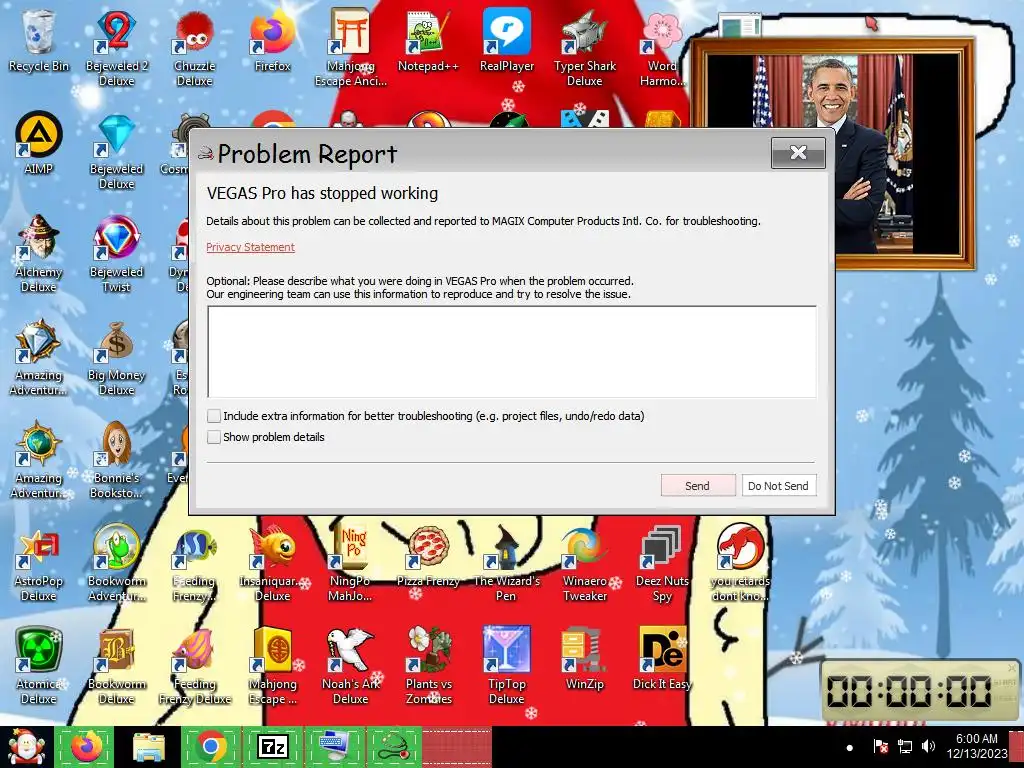The height and width of the screenshot is (768, 1024).
Task: Select Bookworm Adventures shortcut
Action: tap(117, 564)
